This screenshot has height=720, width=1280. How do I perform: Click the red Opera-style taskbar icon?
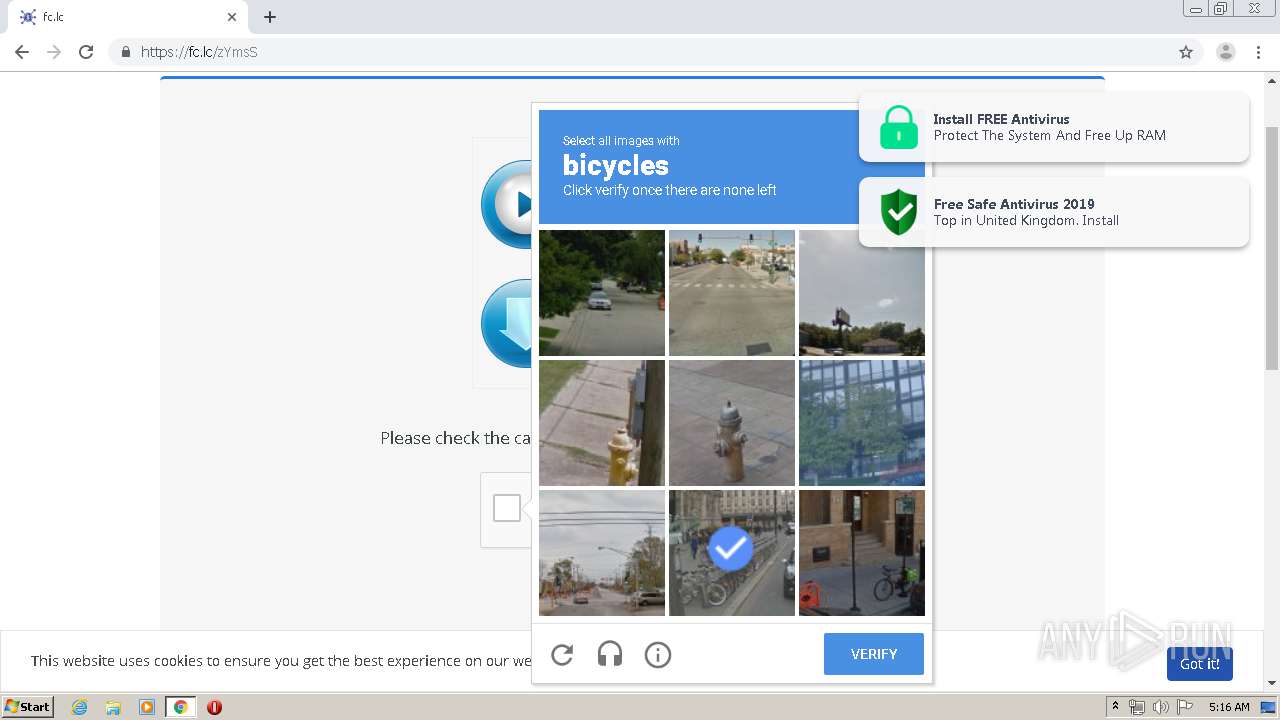[x=214, y=707]
